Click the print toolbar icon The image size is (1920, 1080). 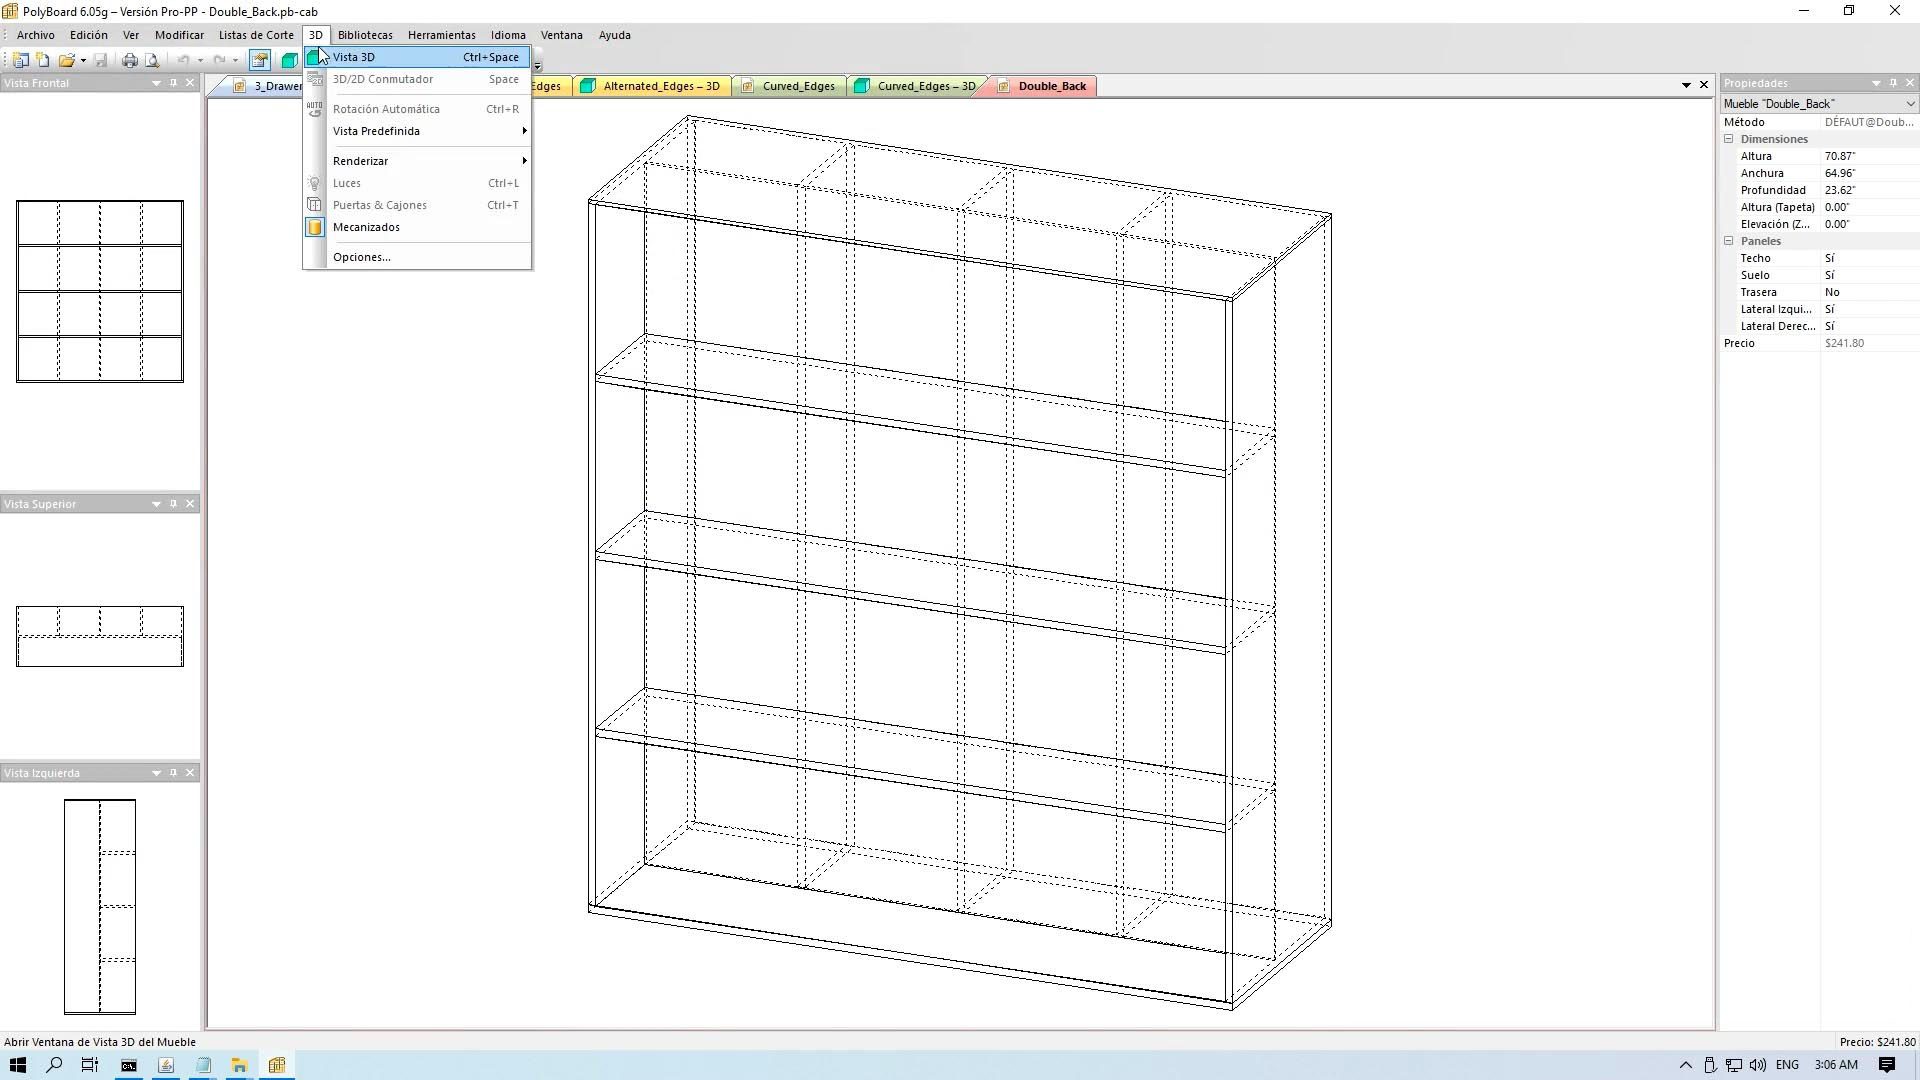(x=129, y=60)
